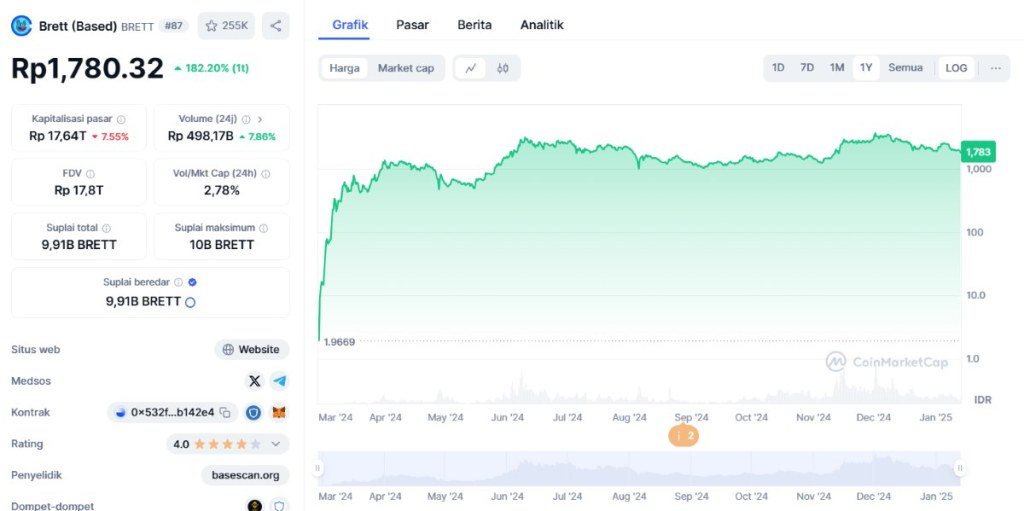Open the Telegram social link
The height and width of the screenshot is (511, 1024).
click(279, 381)
